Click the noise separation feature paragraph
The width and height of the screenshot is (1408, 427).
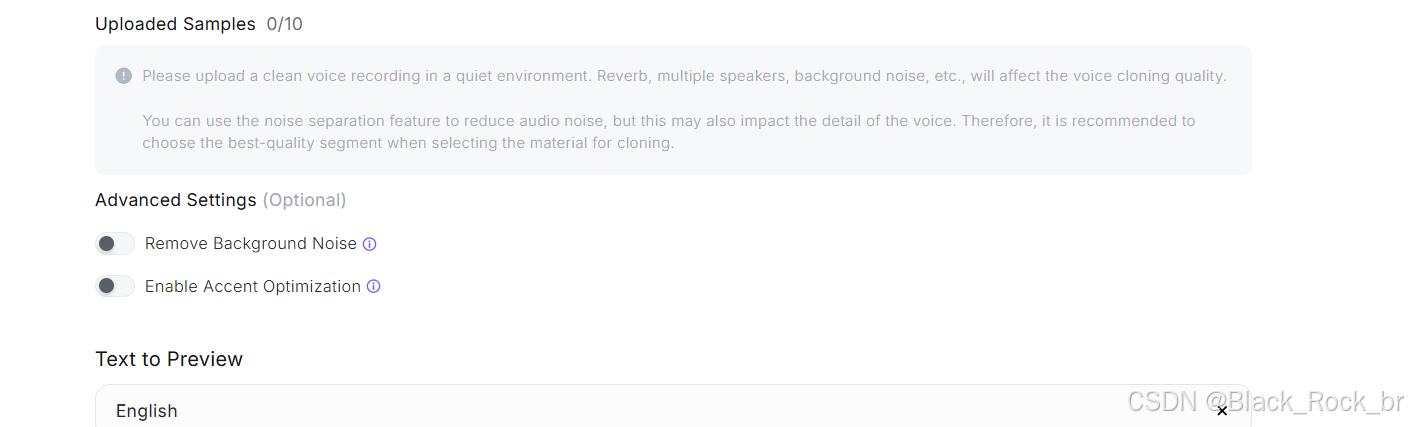pos(669,132)
